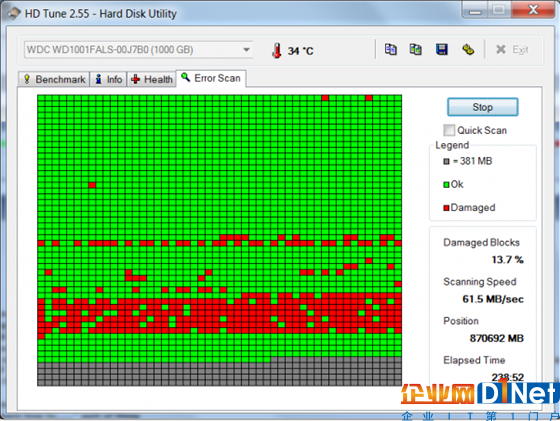Expand the drive selection dropdown arrow

246,50
